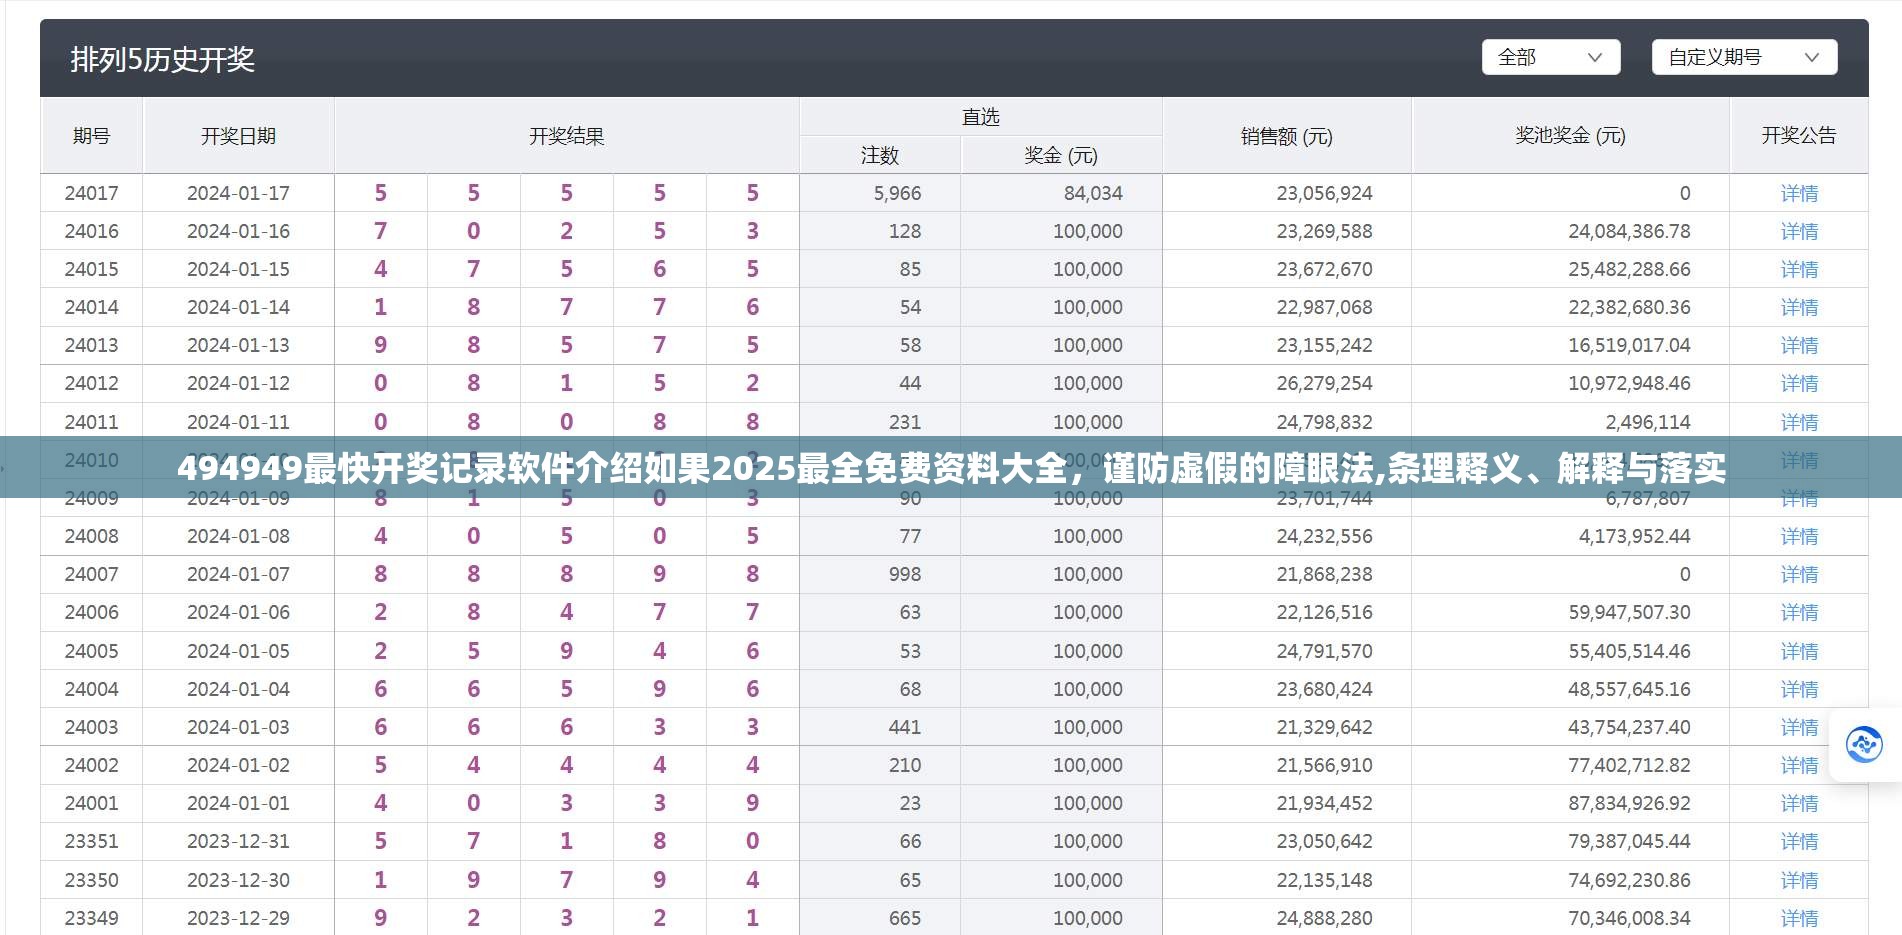Select date cell 2023-12-31
This screenshot has height=935, width=1902.
[238, 841]
